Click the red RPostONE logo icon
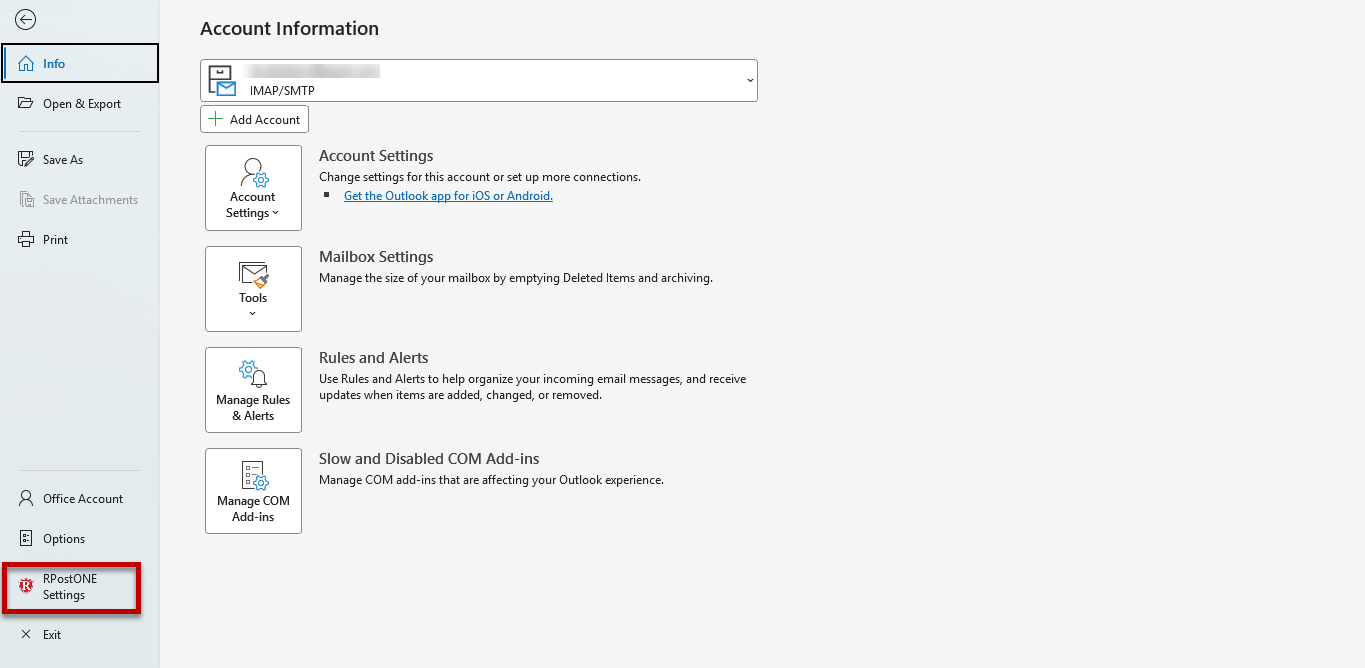1365x668 pixels. click(x=26, y=587)
